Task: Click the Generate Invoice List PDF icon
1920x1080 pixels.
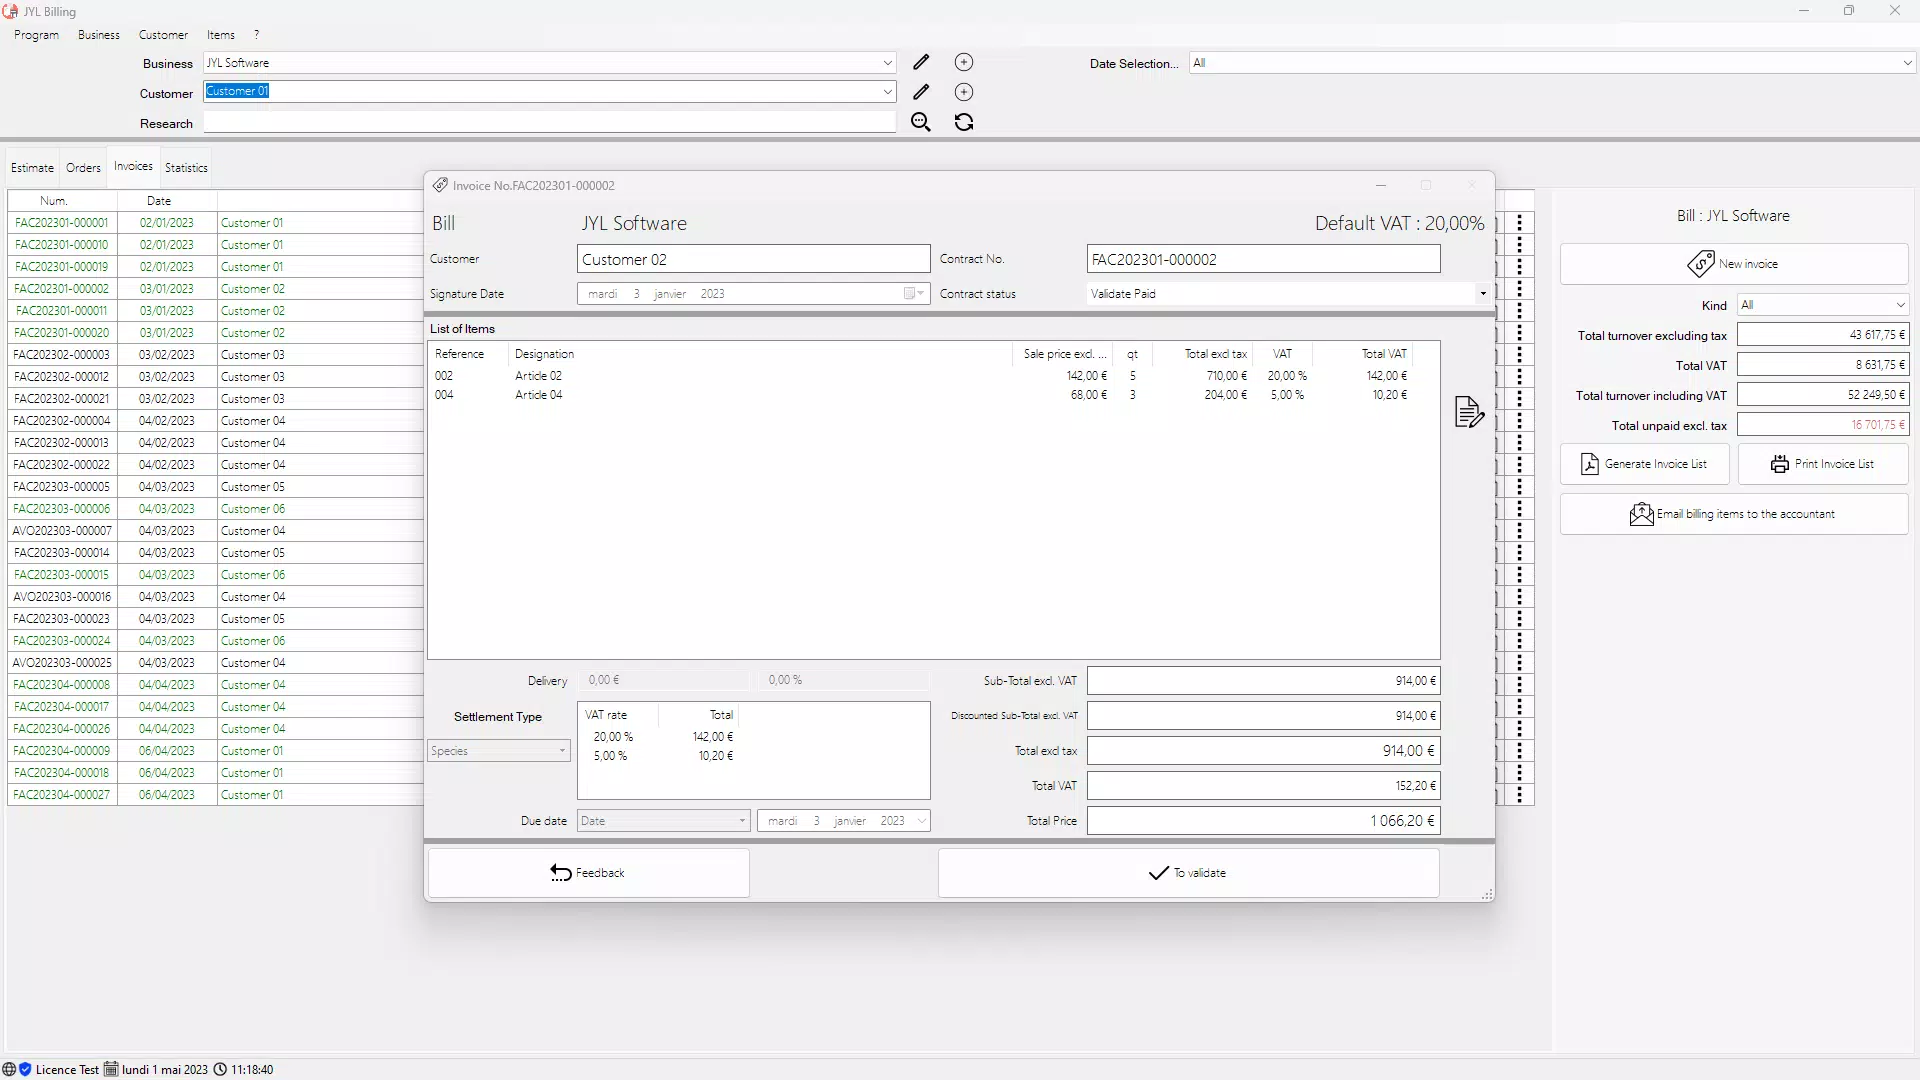Action: (x=1590, y=464)
